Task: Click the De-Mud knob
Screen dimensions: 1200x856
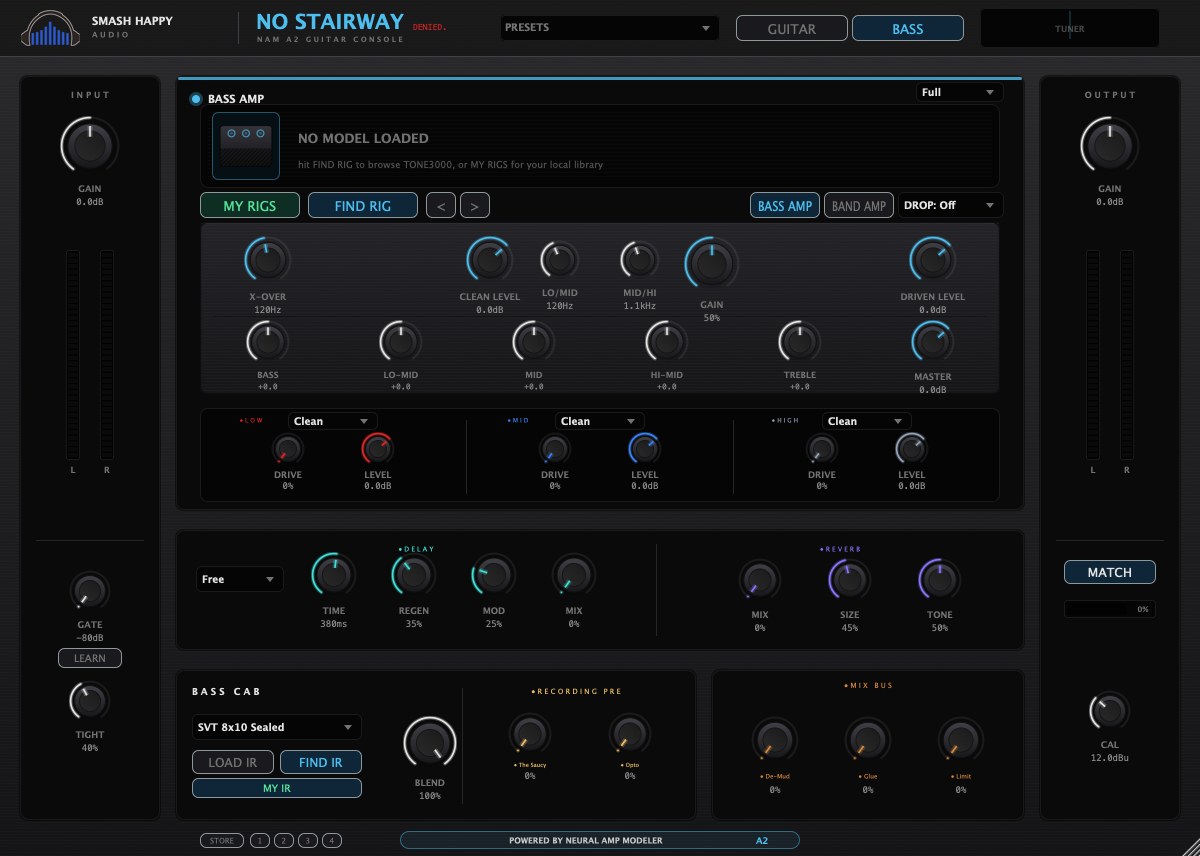Action: 774,741
